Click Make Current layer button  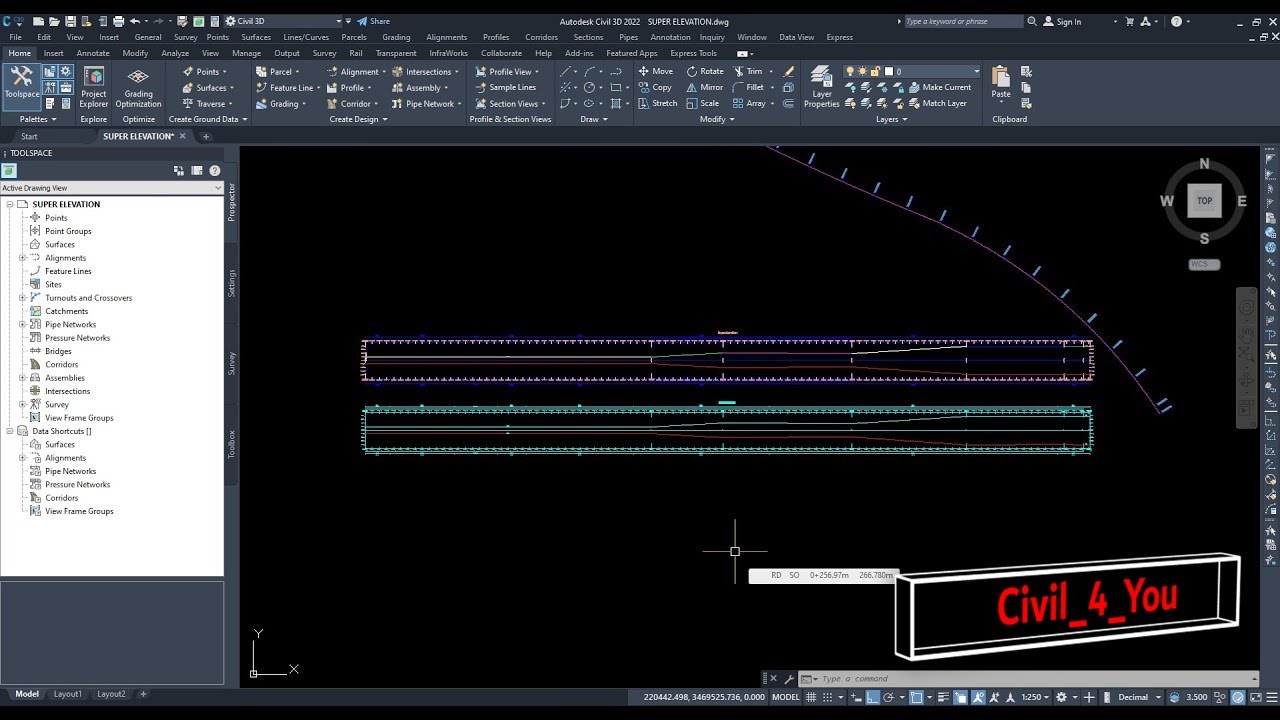[x=940, y=87]
